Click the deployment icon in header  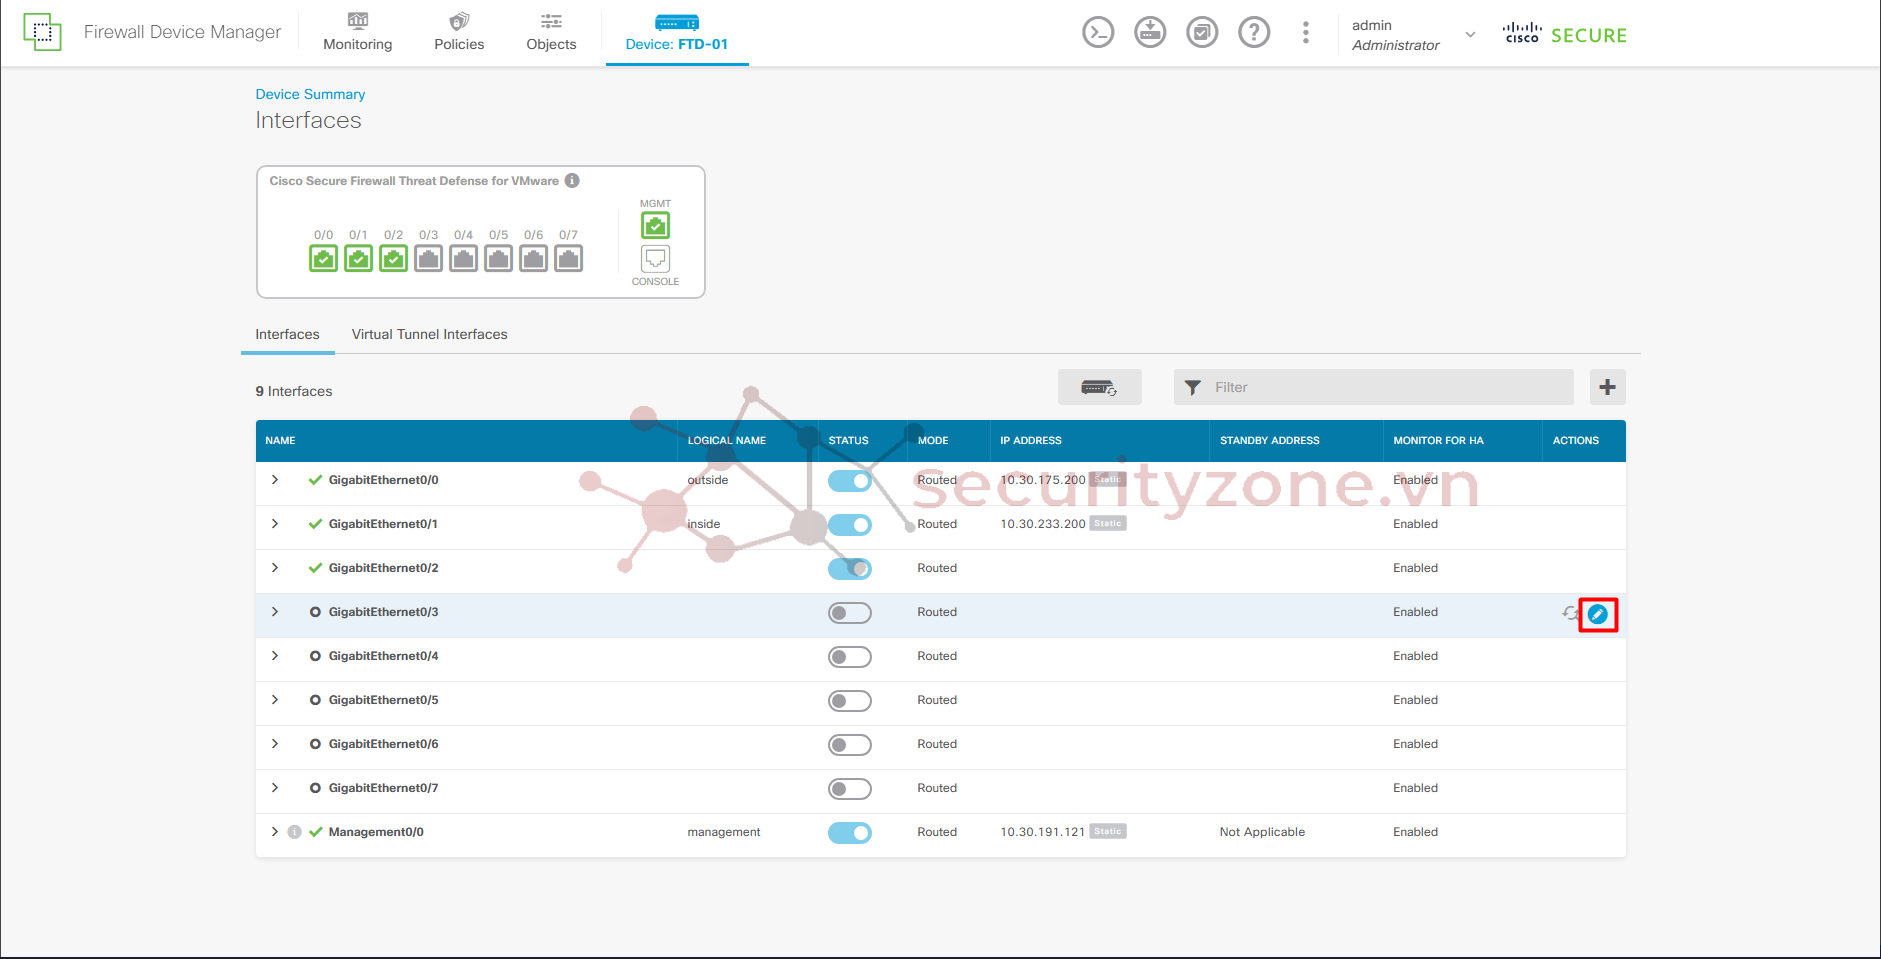point(1150,33)
